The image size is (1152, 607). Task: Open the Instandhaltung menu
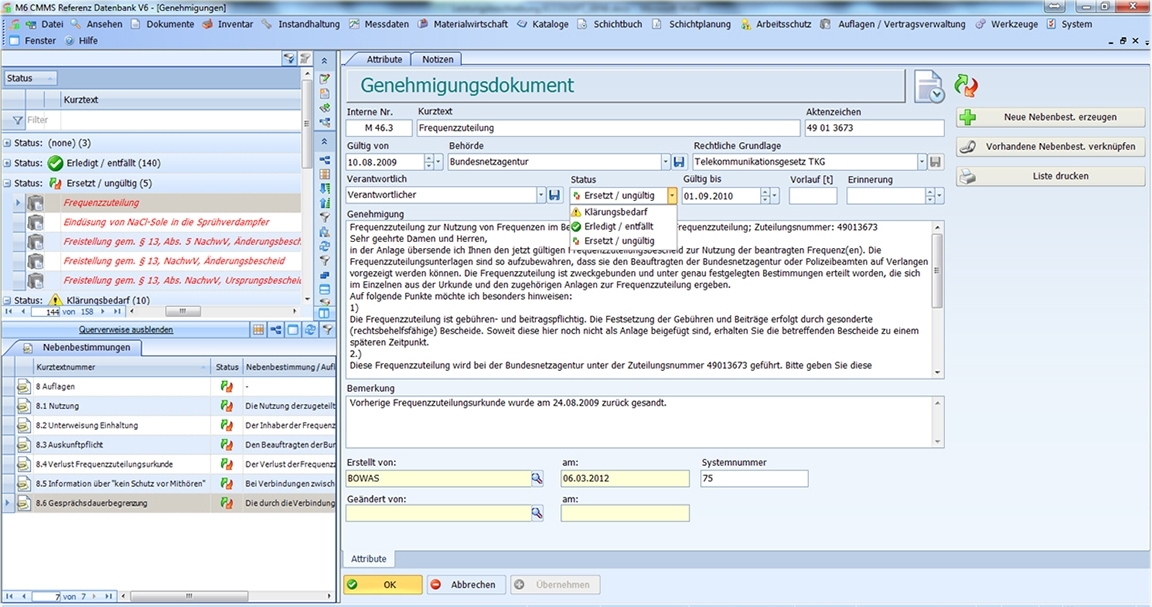[309, 24]
